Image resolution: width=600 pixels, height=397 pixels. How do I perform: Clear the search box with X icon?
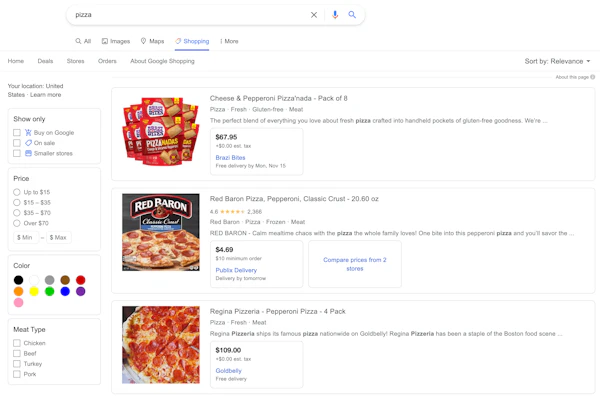(x=314, y=15)
